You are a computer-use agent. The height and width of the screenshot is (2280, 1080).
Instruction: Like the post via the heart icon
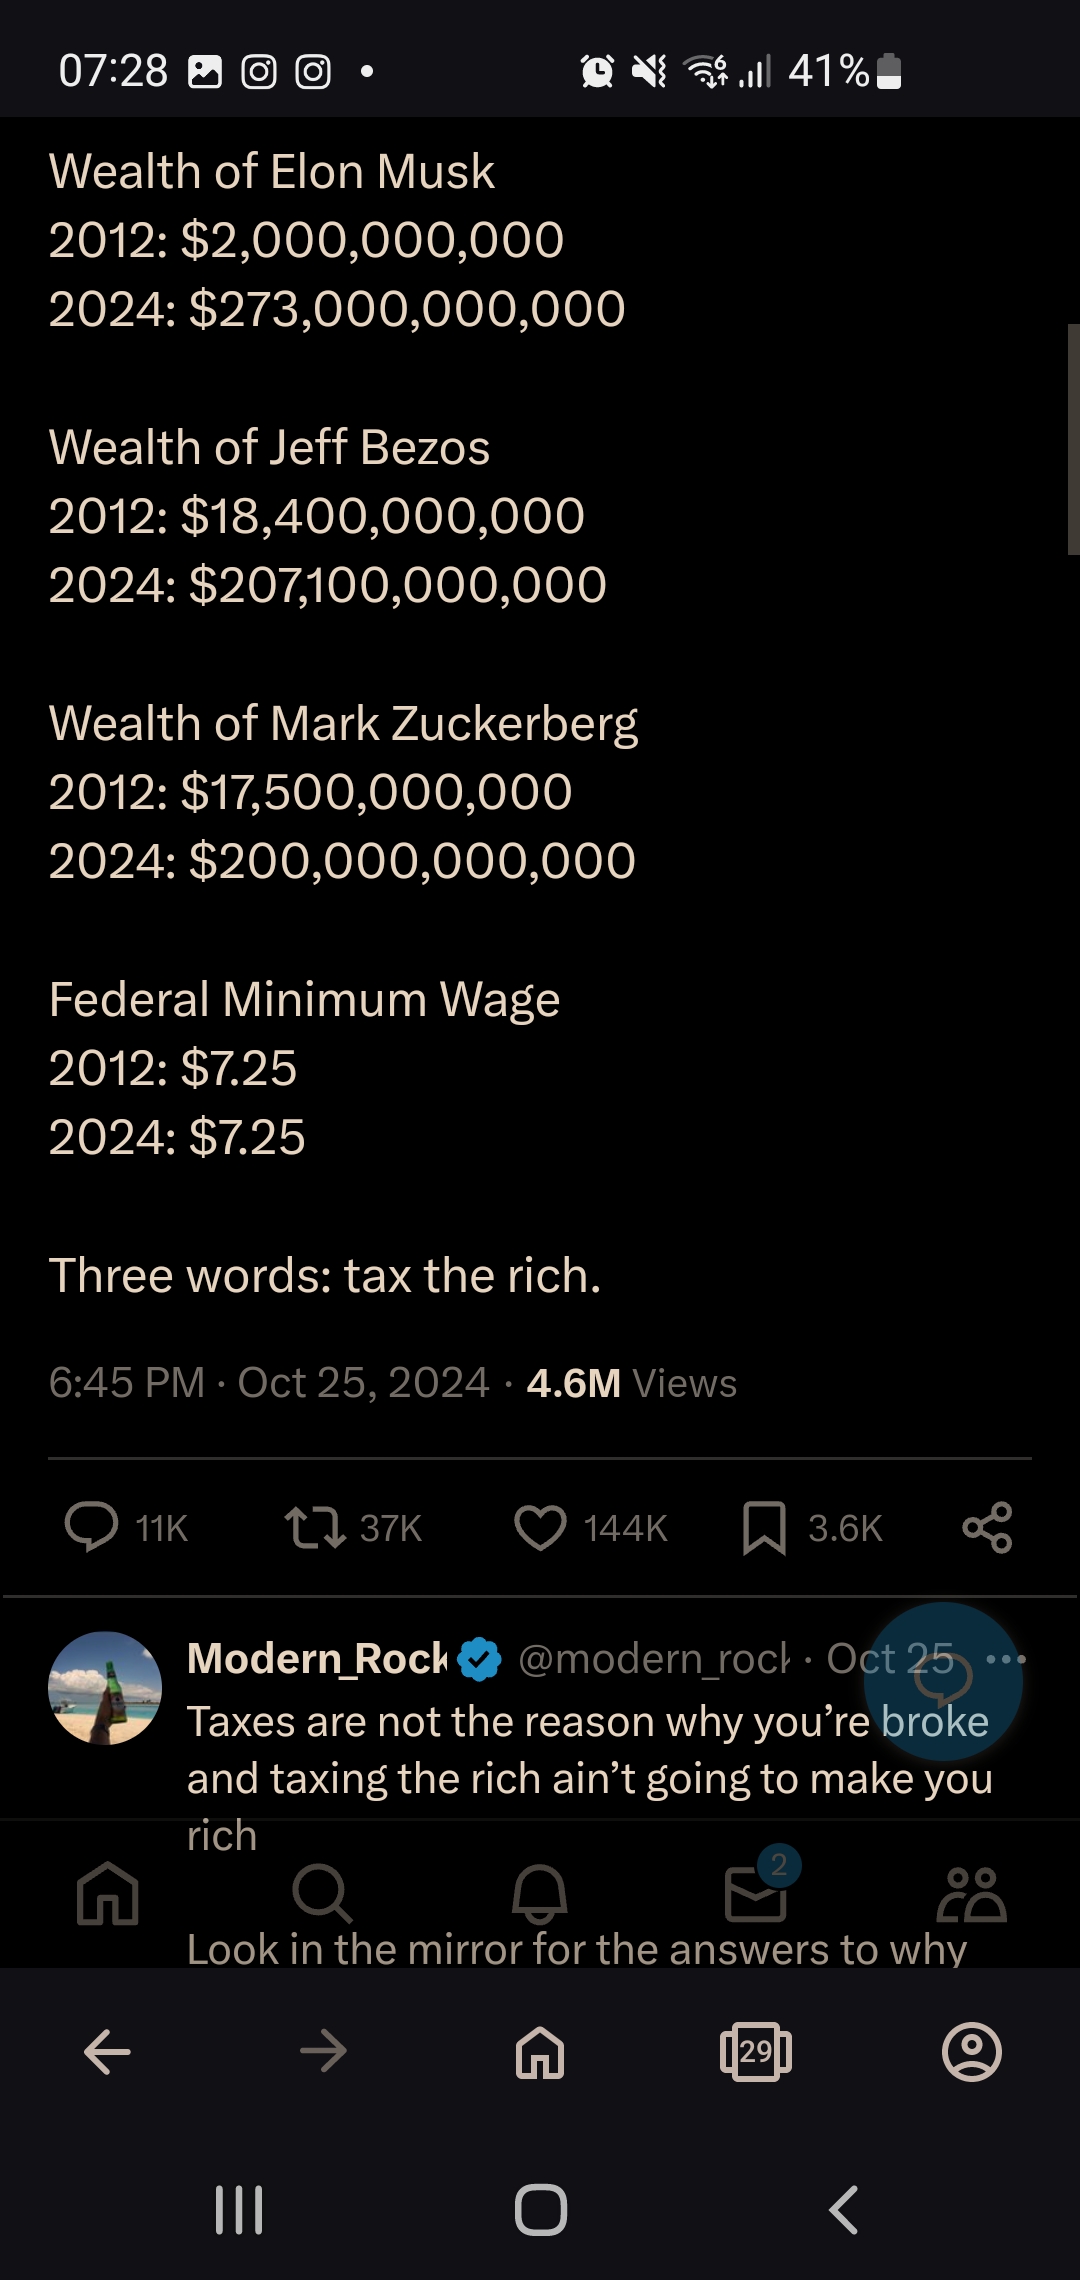[x=540, y=1528]
